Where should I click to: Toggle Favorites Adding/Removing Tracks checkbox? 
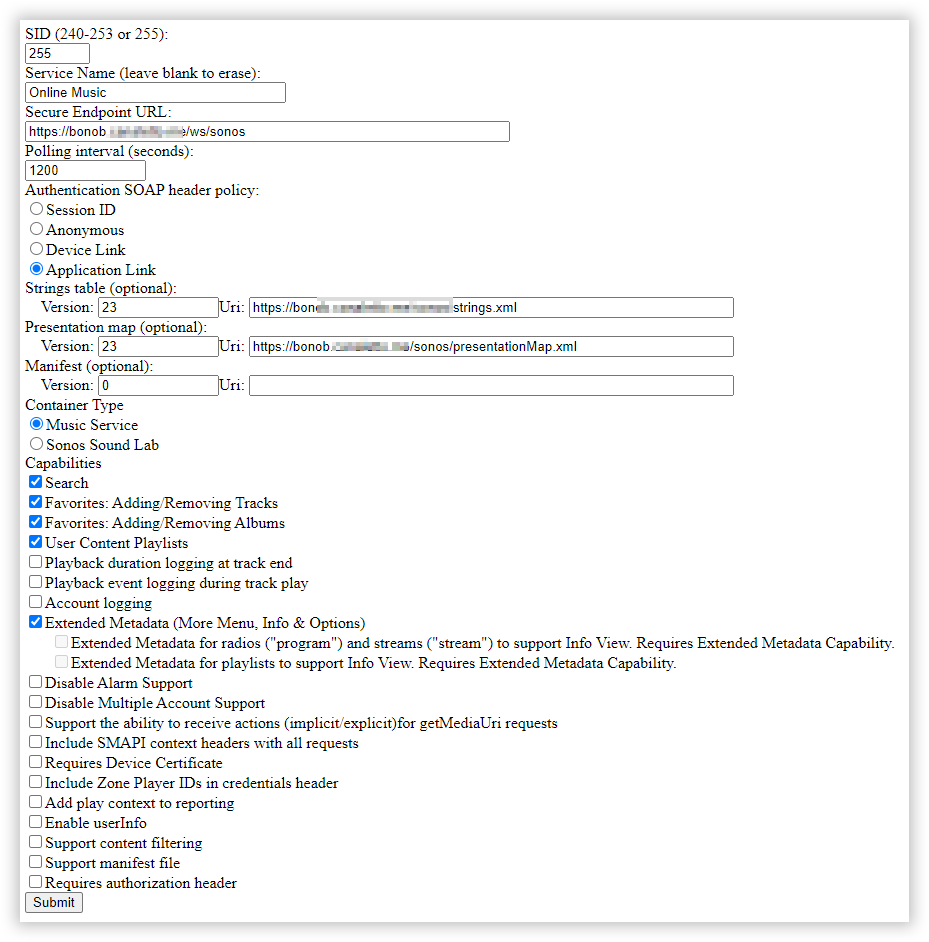click(x=36, y=502)
